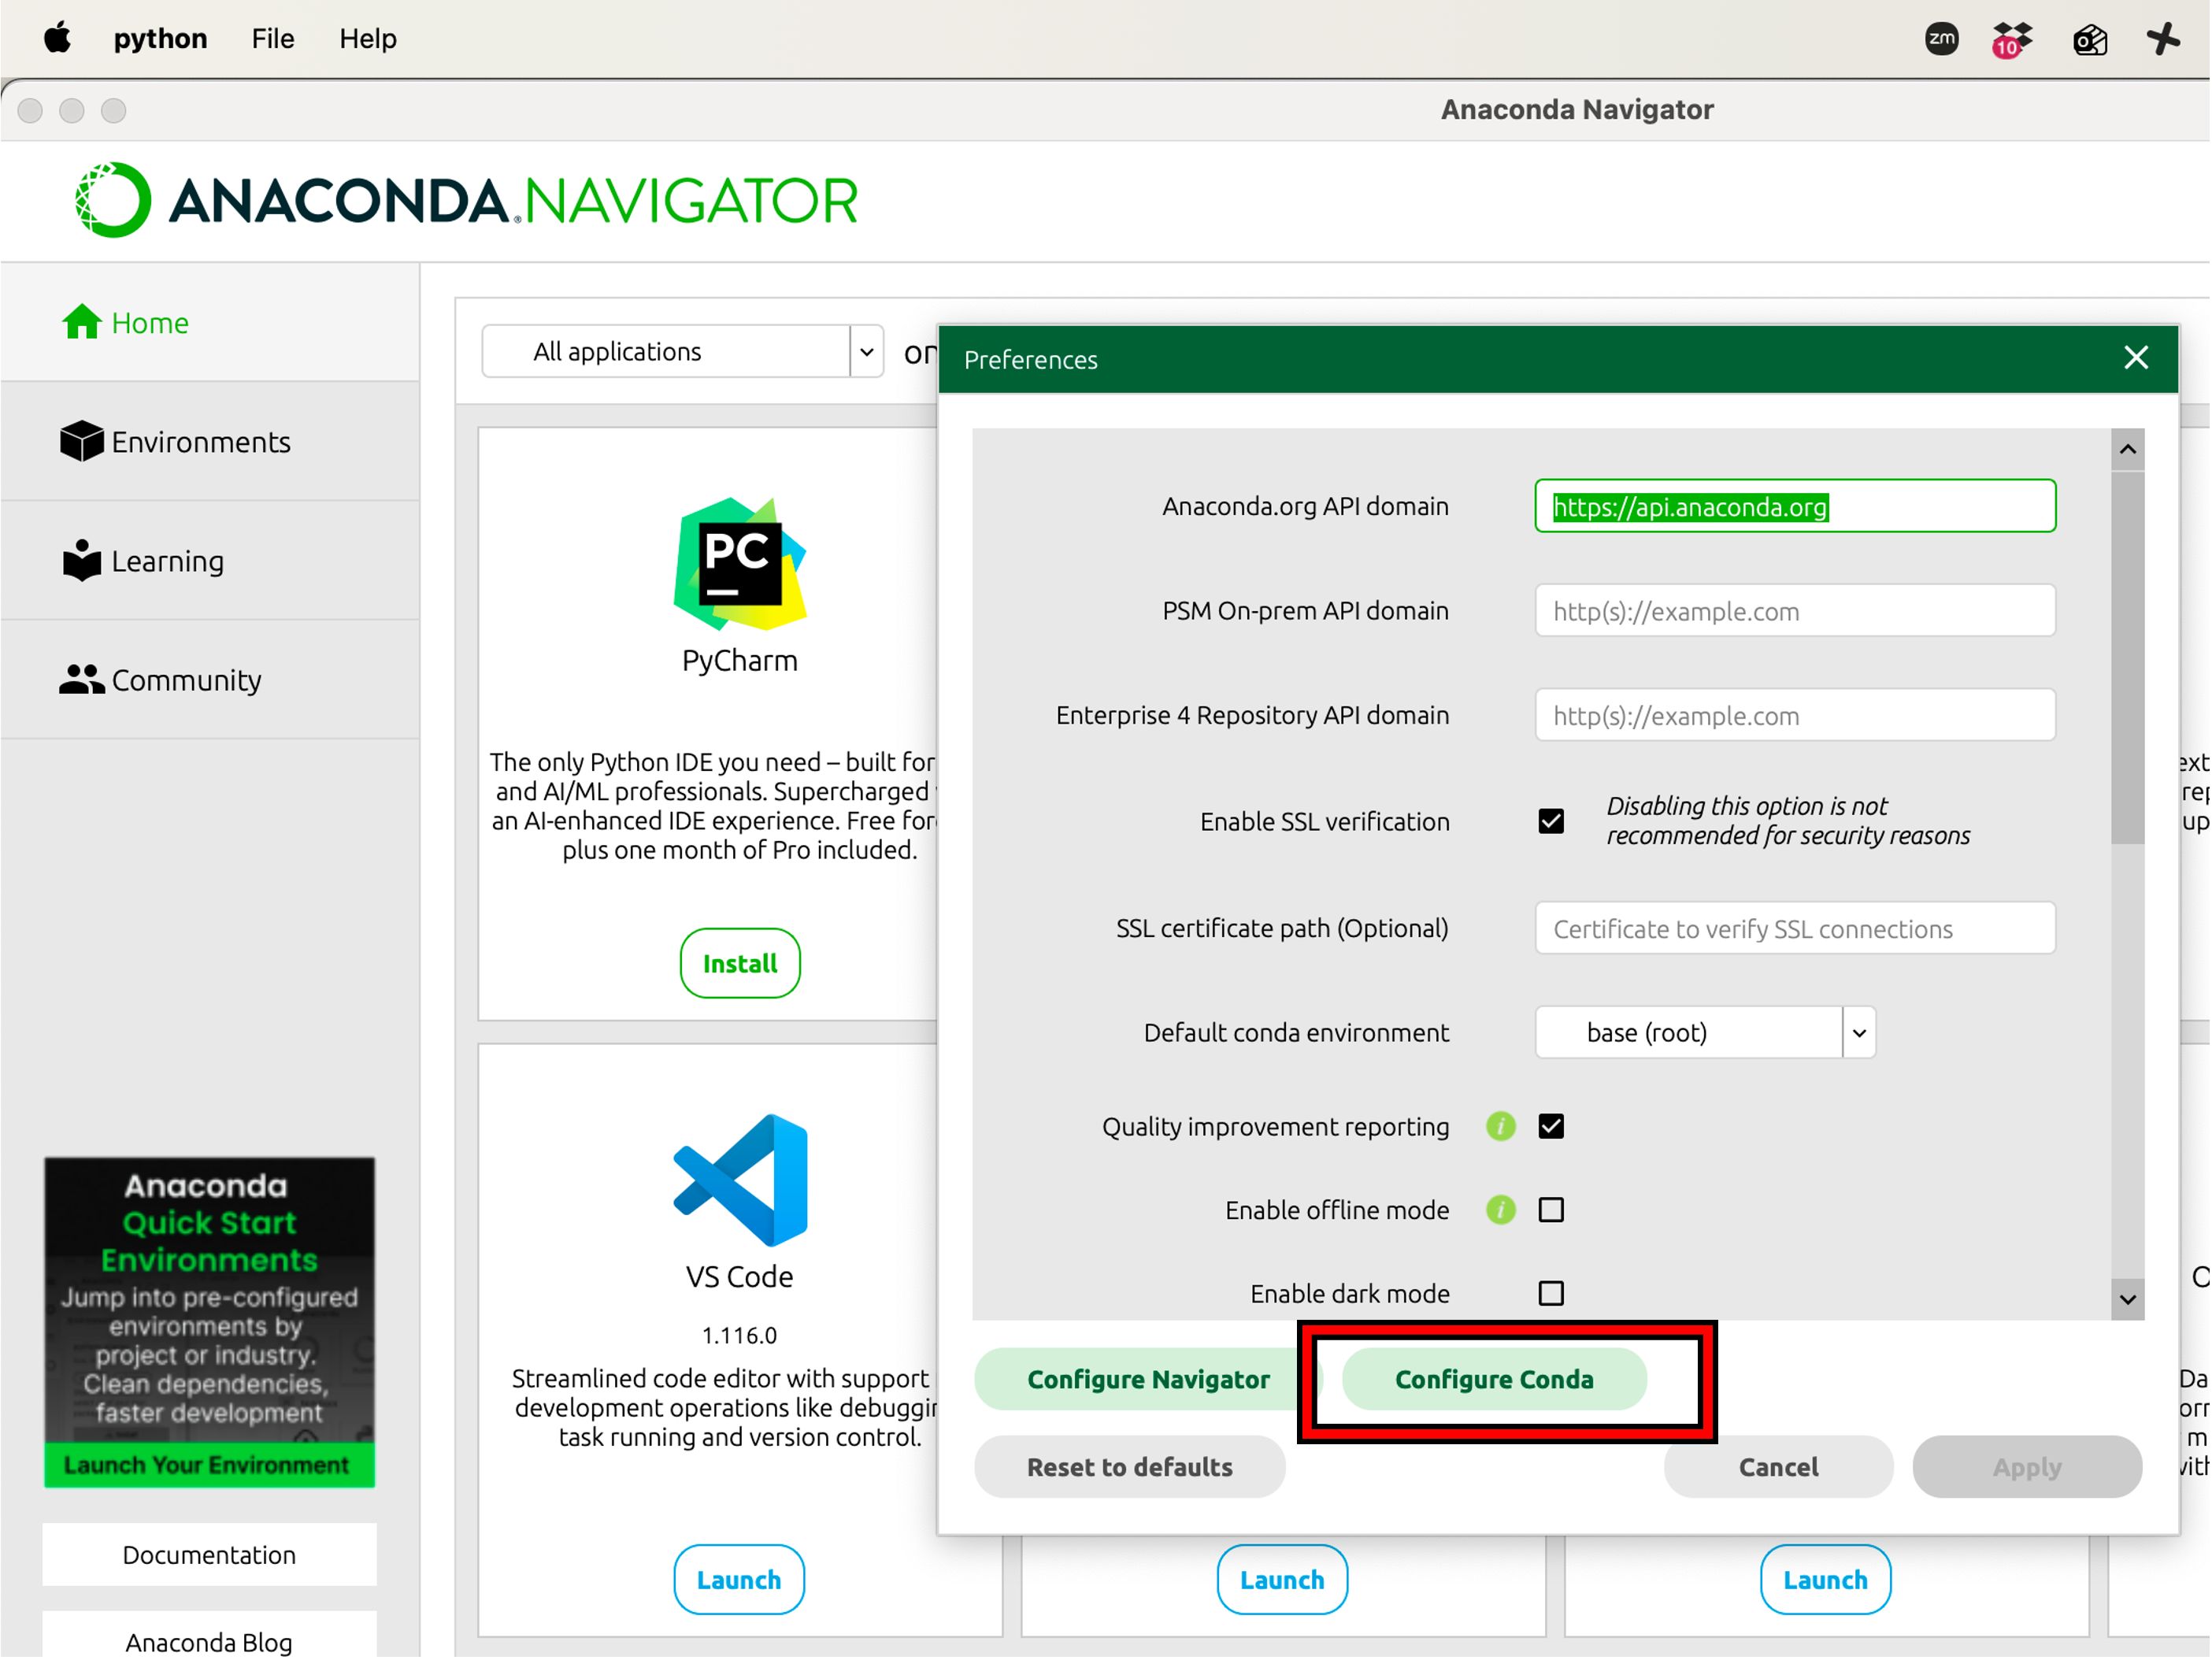This screenshot has height=1660, width=2212.
Task: Click the Environments cube icon
Action: coord(82,441)
